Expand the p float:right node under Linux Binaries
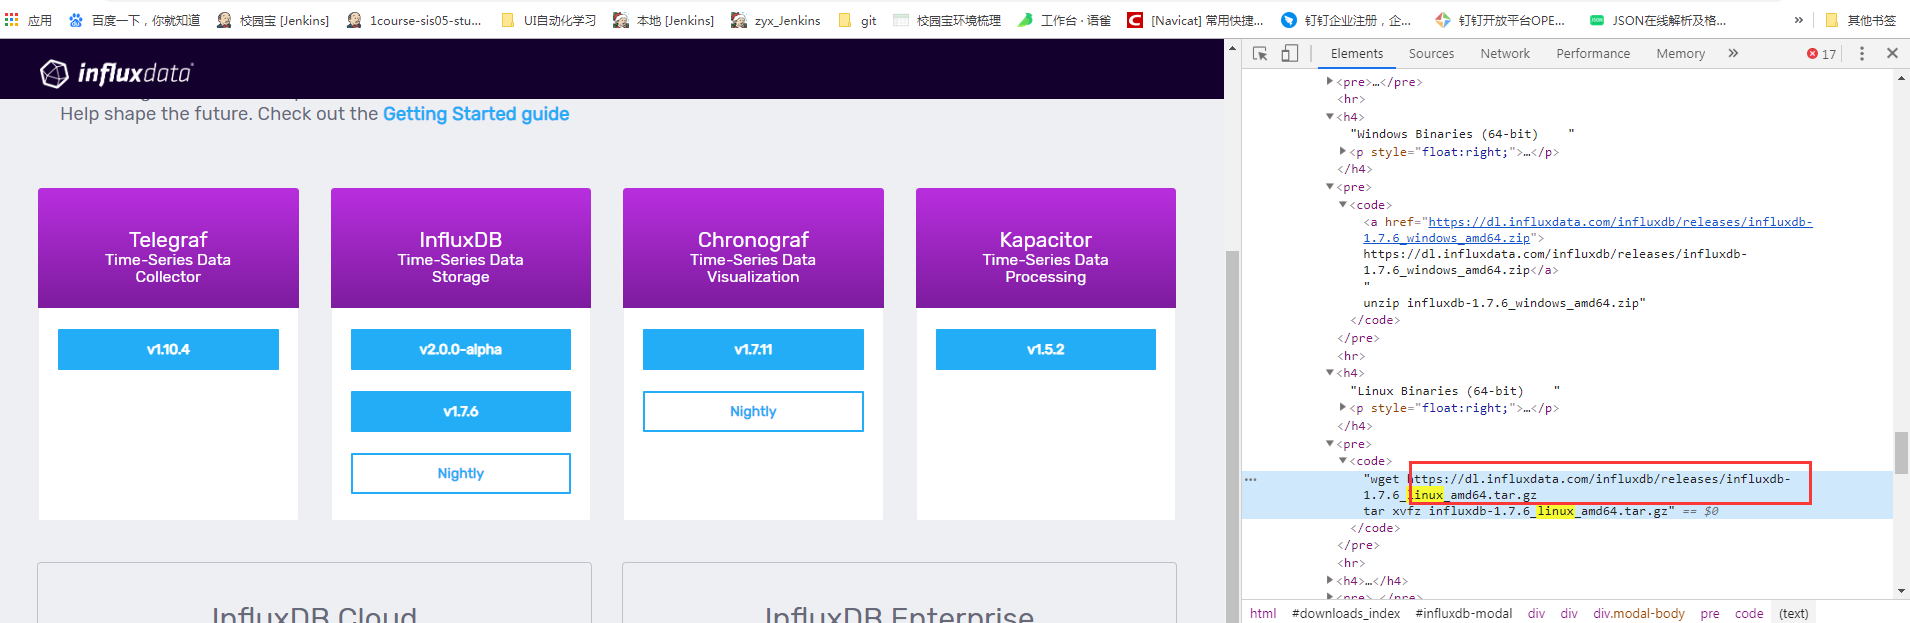Image resolution: width=1910 pixels, height=623 pixels. (1343, 408)
